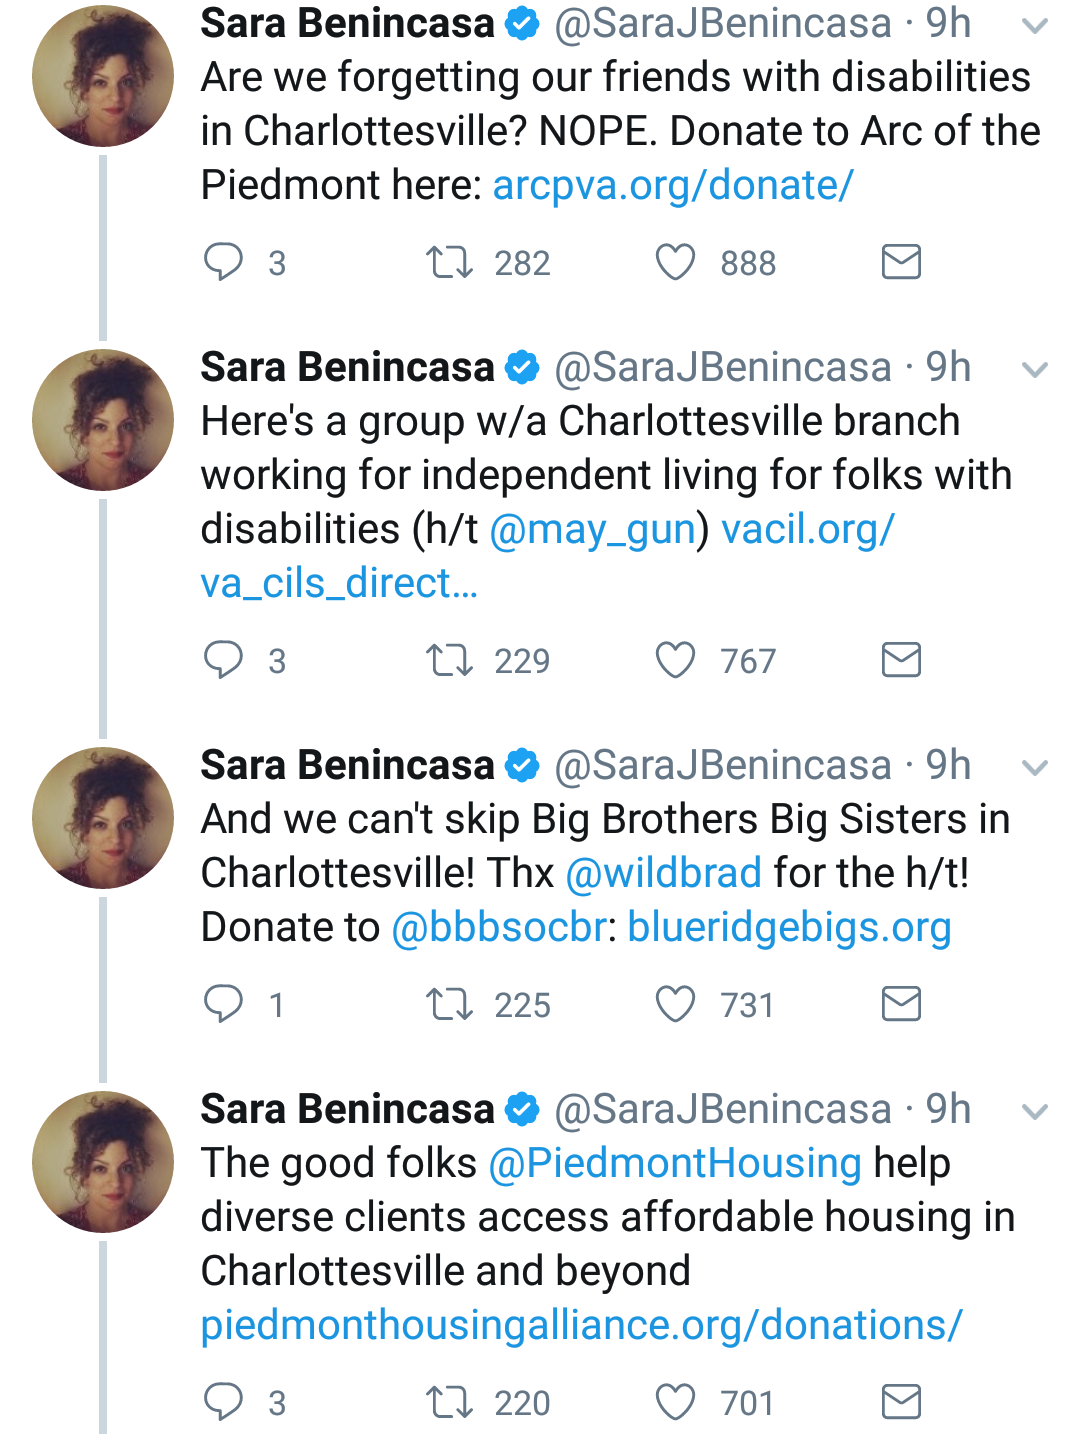The image size is (1080, 1434).
Task: Reply to the Big Brothers Big Sisters tweet
Action: (x=223, y=1004)
